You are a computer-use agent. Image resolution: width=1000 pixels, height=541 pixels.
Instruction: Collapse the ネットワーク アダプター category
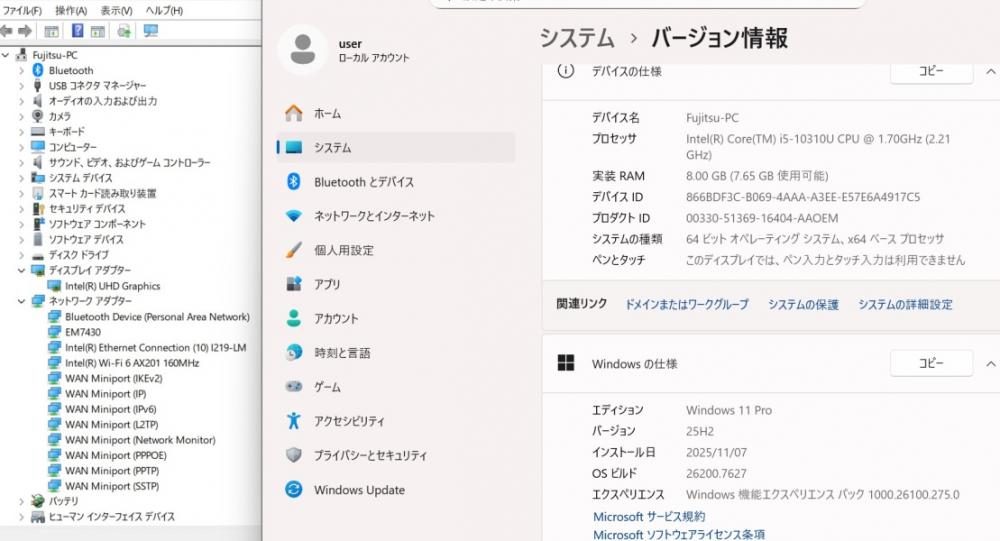(x=22, y=300)
